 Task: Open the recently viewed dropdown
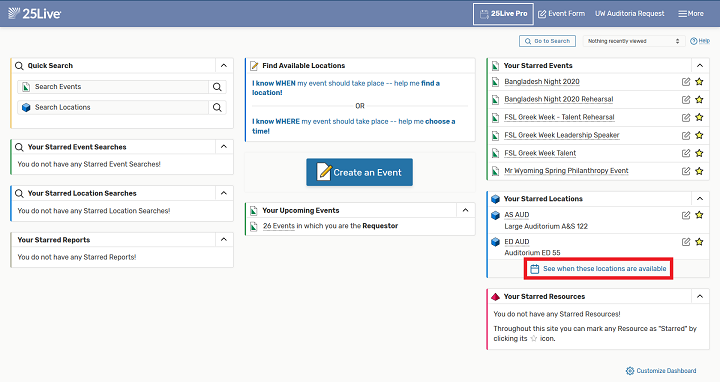tap(633, 41)
